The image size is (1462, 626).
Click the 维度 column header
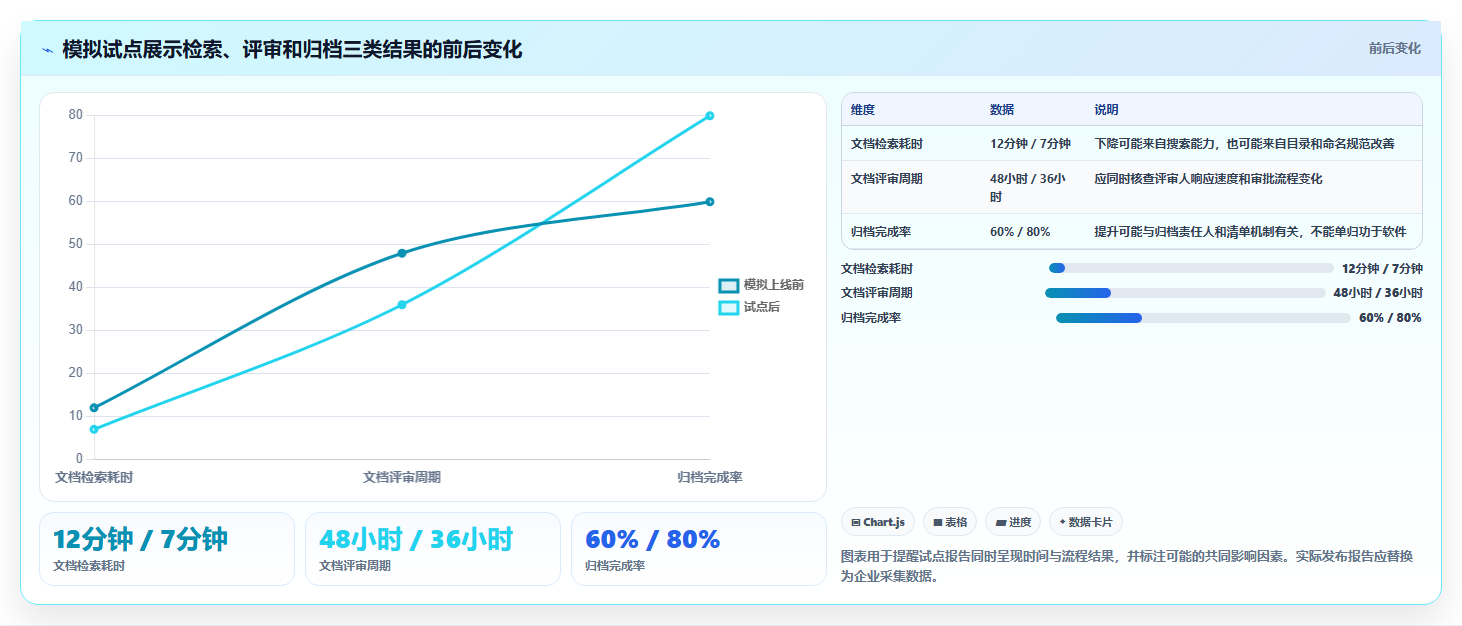(x=862, y=110)
